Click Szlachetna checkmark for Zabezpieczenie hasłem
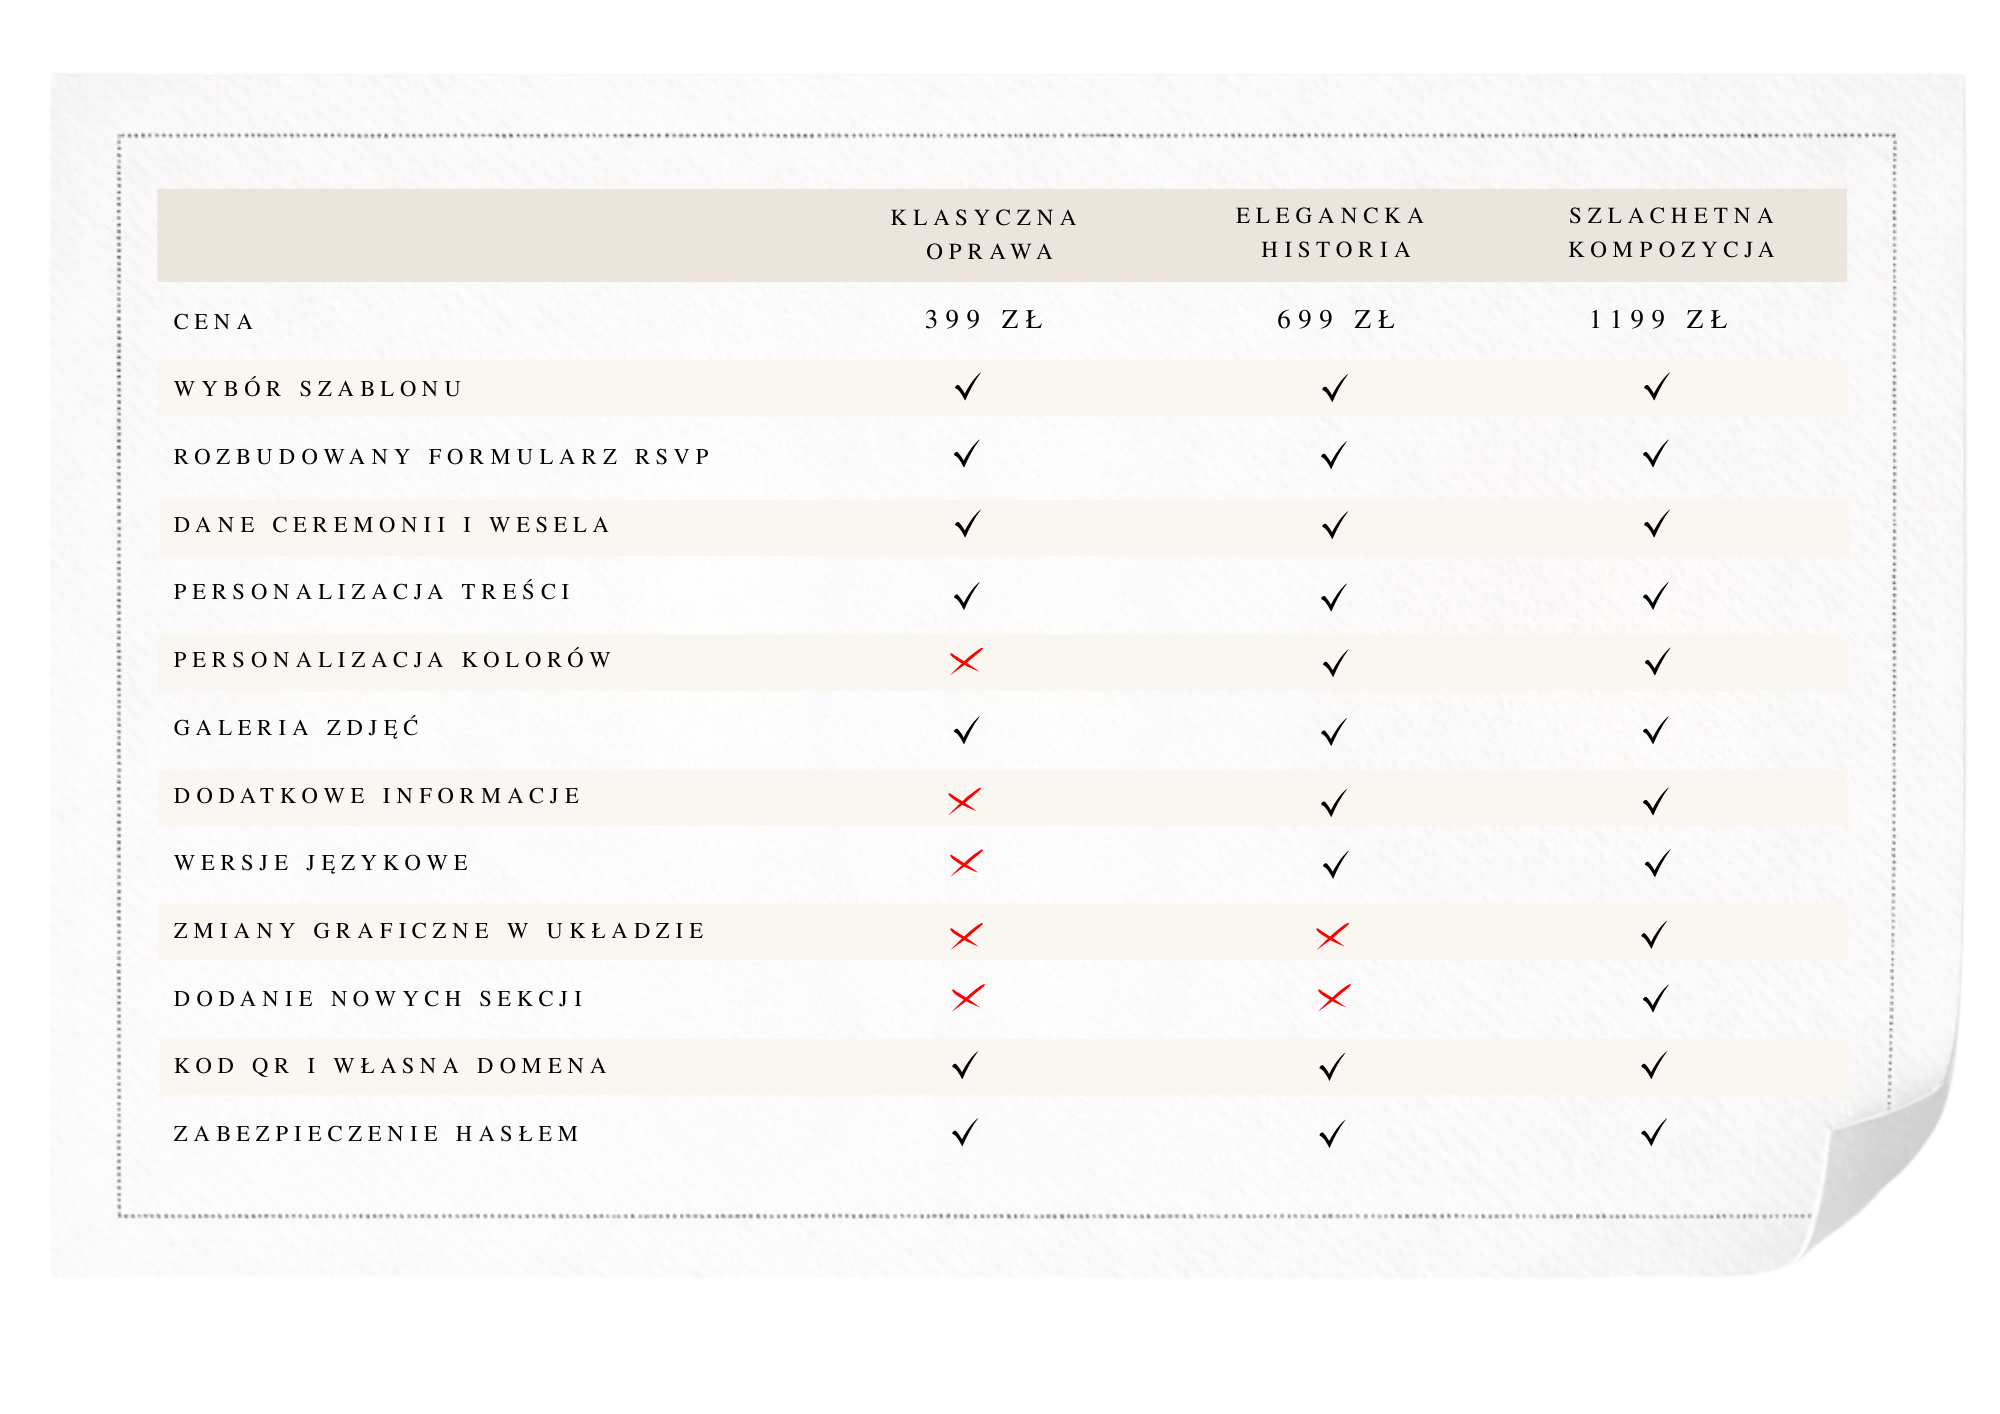 point(1654,1133)
